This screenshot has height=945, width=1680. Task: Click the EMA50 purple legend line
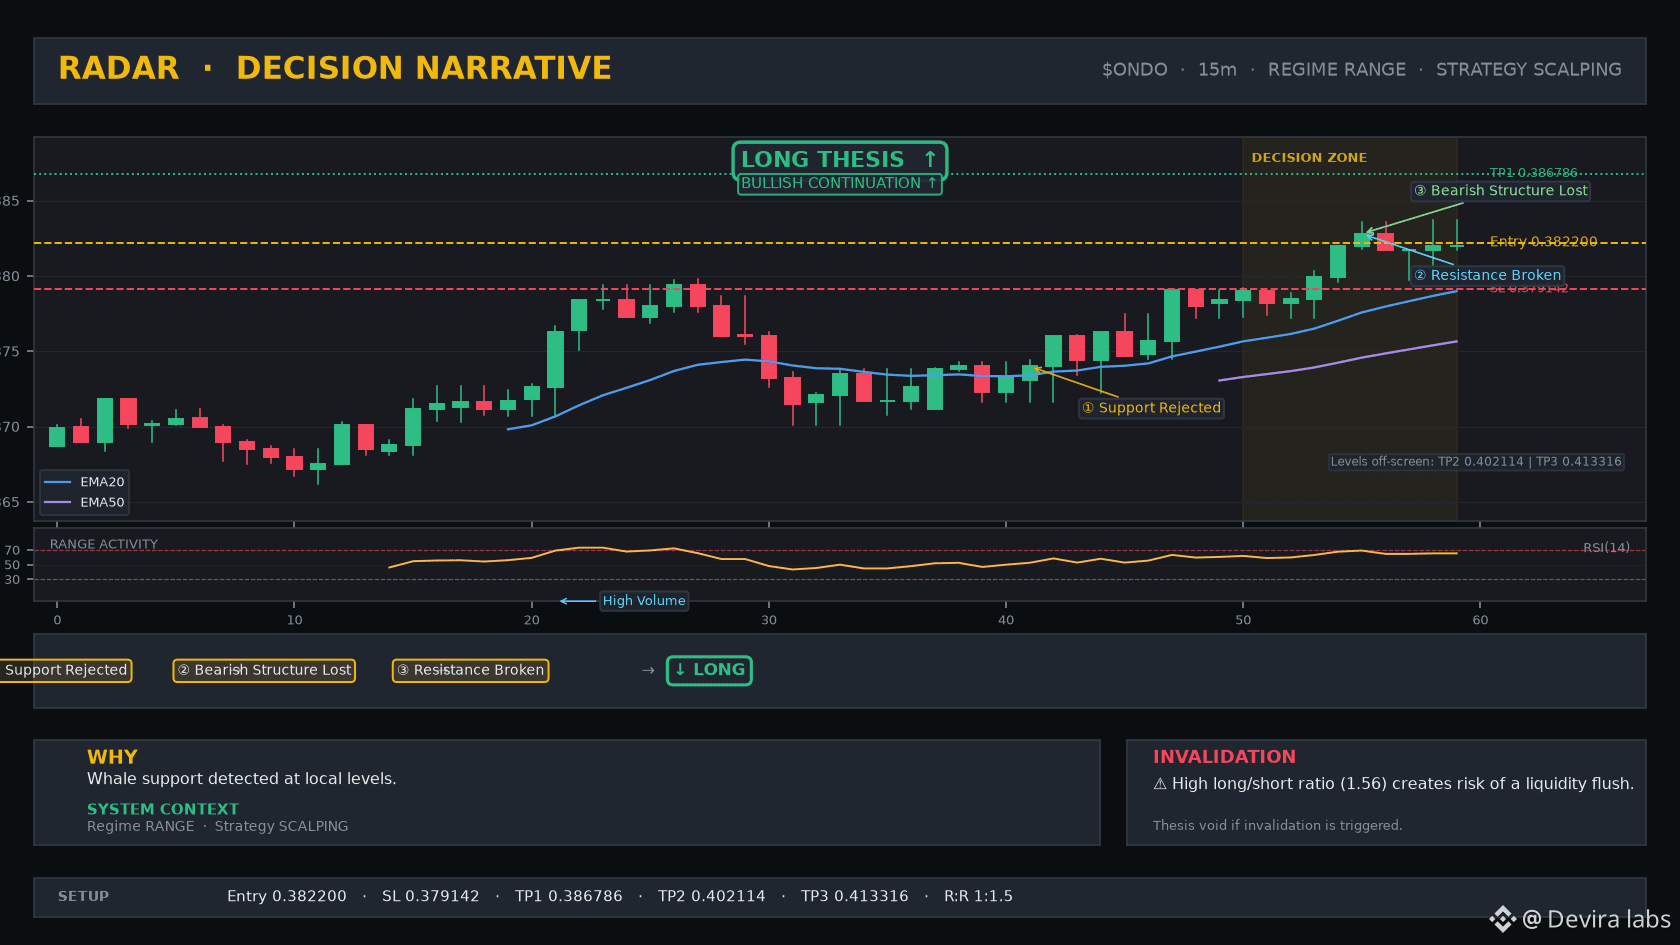point(58,502)
